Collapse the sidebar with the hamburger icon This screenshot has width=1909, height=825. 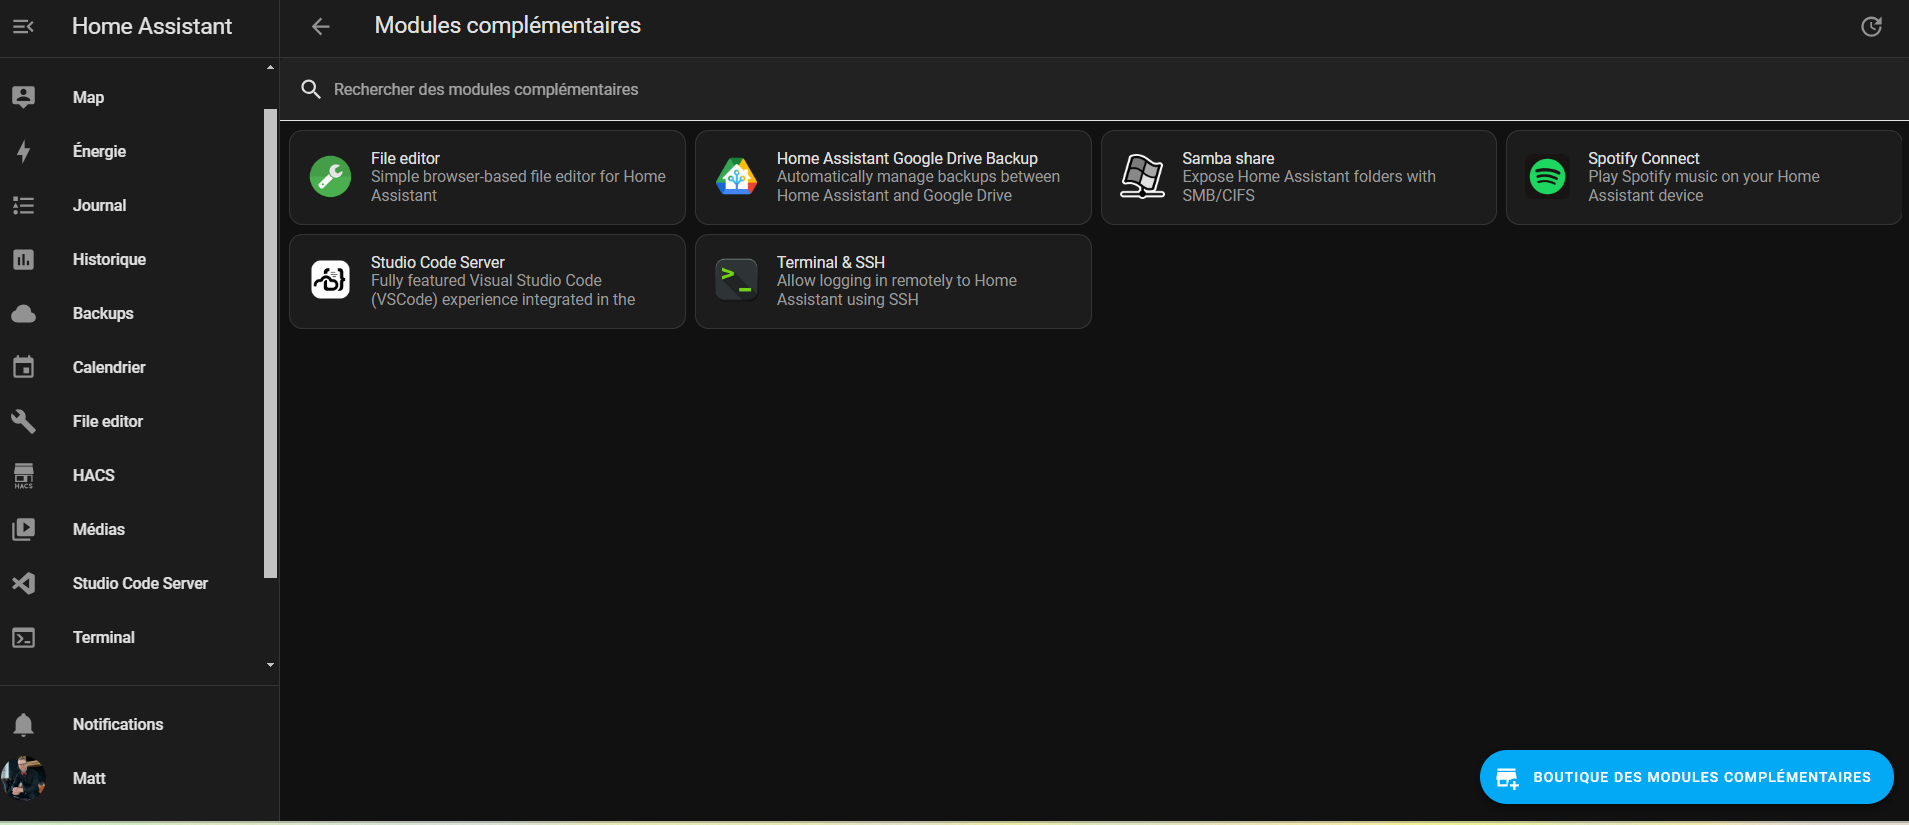pyautogui.click(x=23, y=27)
